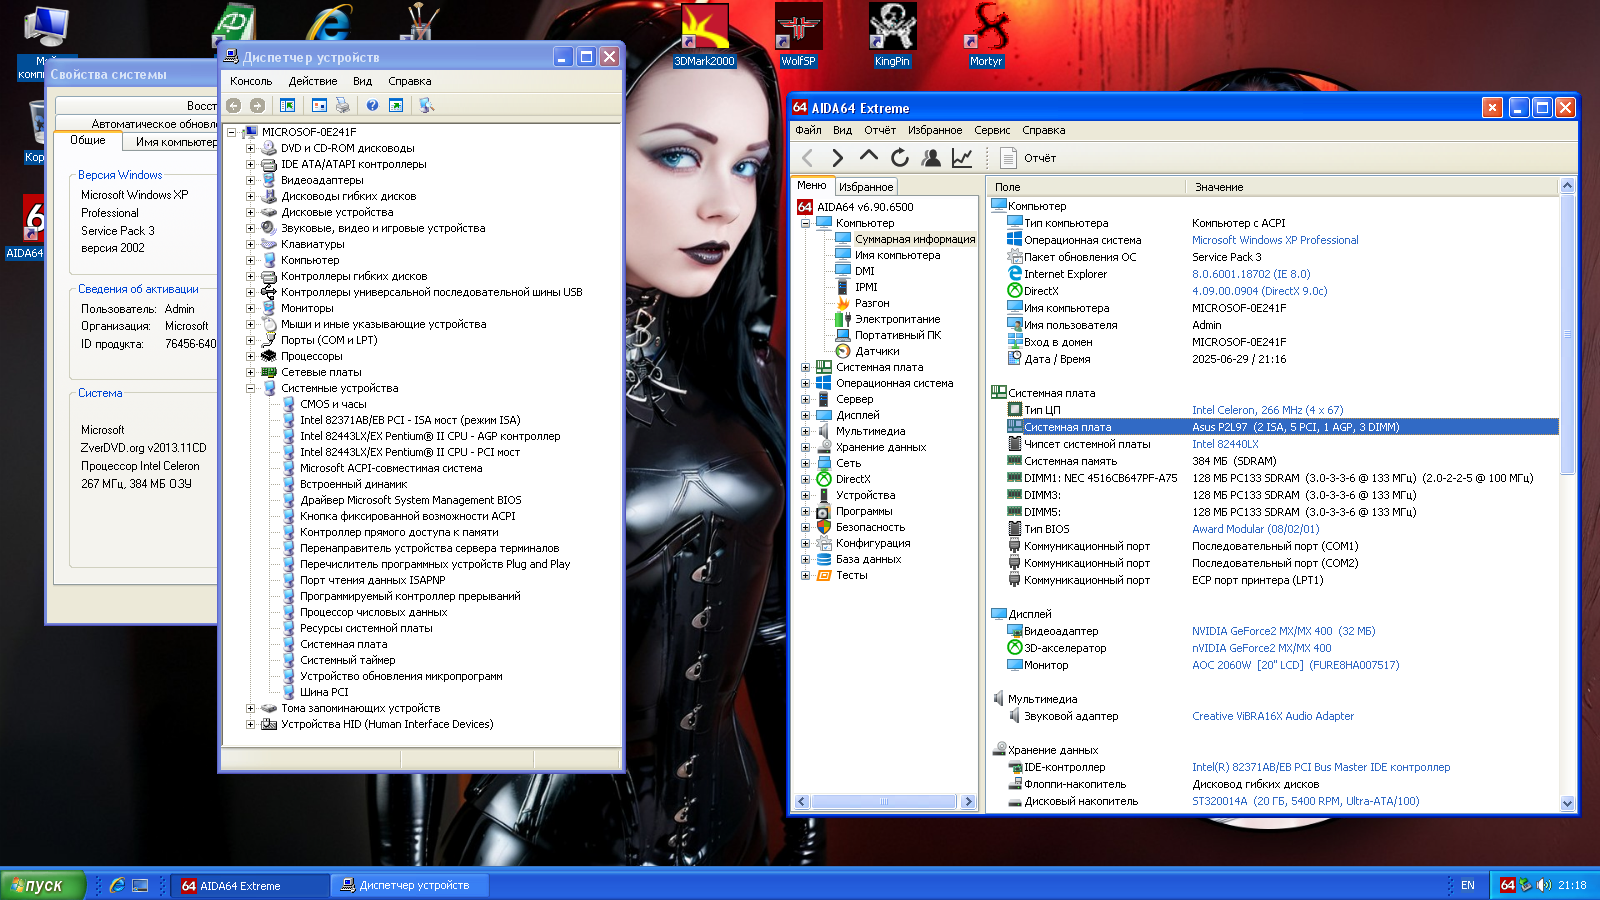Image resolution: width=1600 pixels, height=900 pixels.
Task: Click the blue help icon in Device Manager
Action: coord(372,105)
